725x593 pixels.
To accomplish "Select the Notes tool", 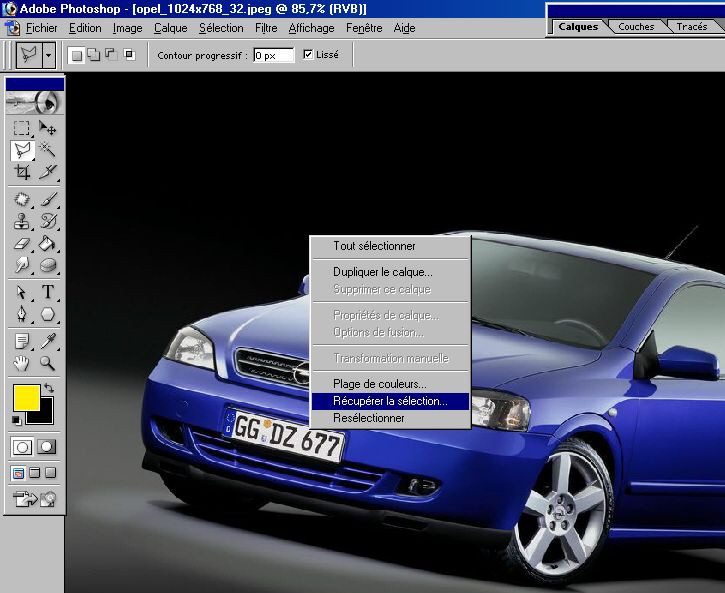I will pos(22,342).
